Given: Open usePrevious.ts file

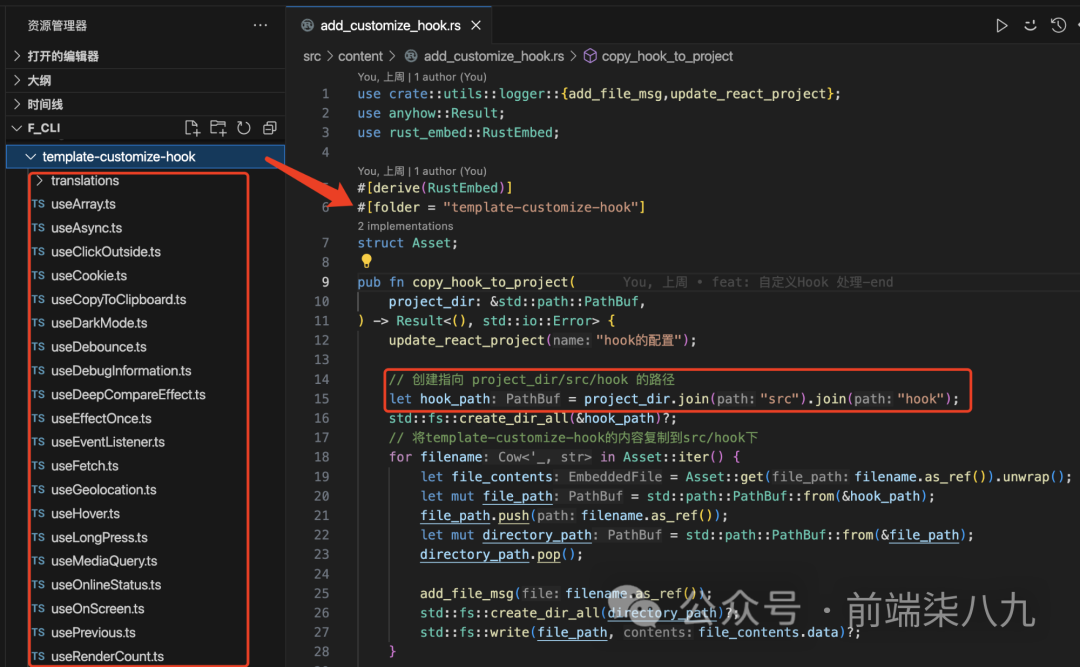Looking at the screenshot, I should click(x=93, y=633).
